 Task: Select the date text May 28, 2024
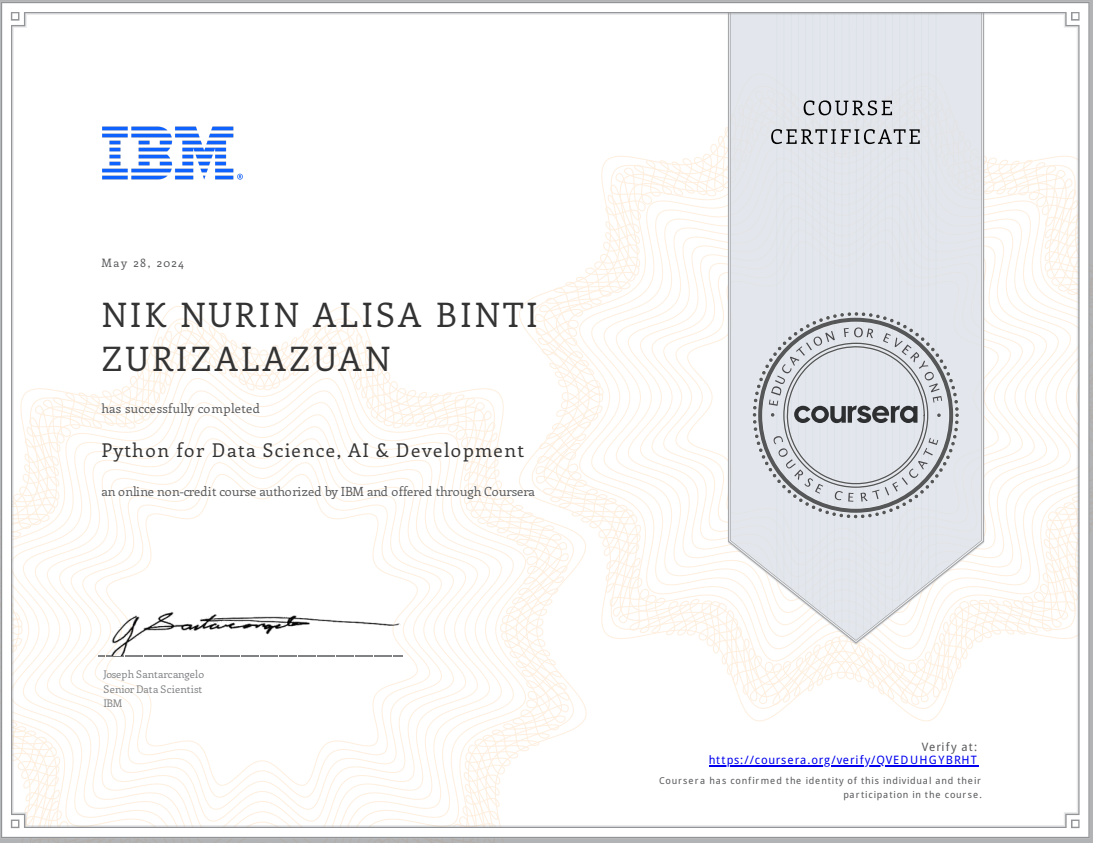click(143, 264)
